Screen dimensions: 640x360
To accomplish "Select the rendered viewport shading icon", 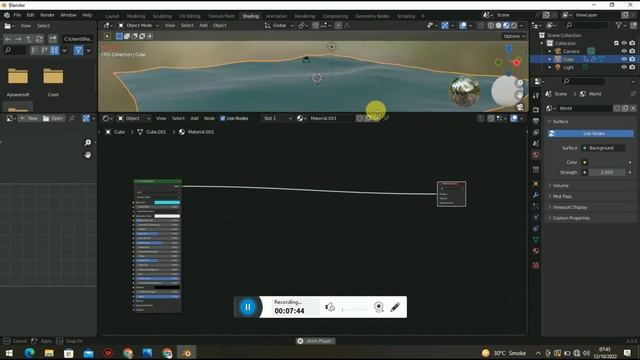I will (514, 25).
